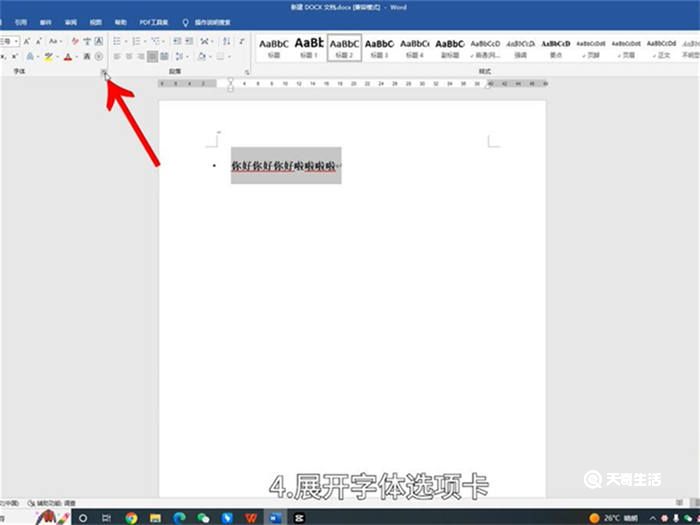700x525 pixels.
Task: Toggle Justify alignment
Action: (153, 57)
